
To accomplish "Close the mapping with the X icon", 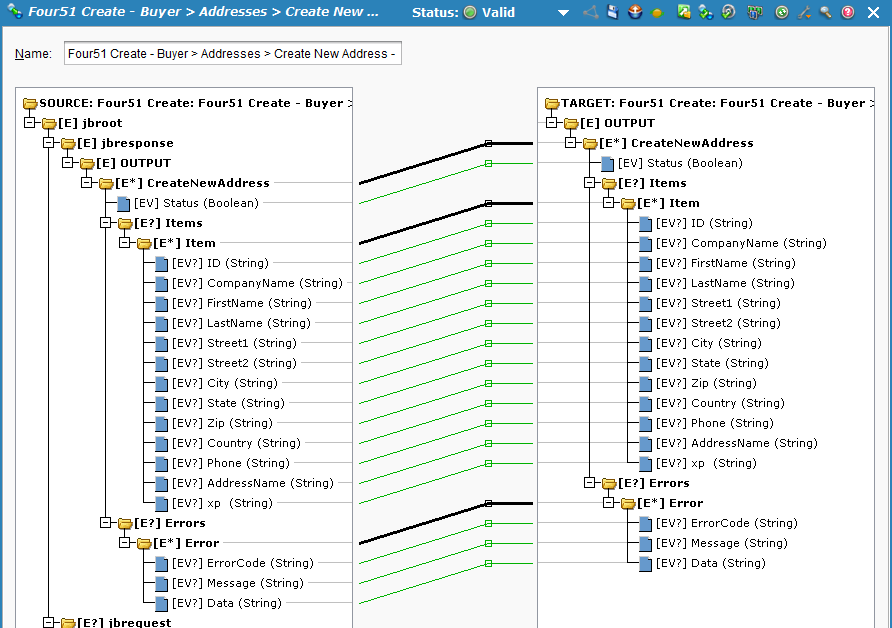I will click(x=872, y=13).
